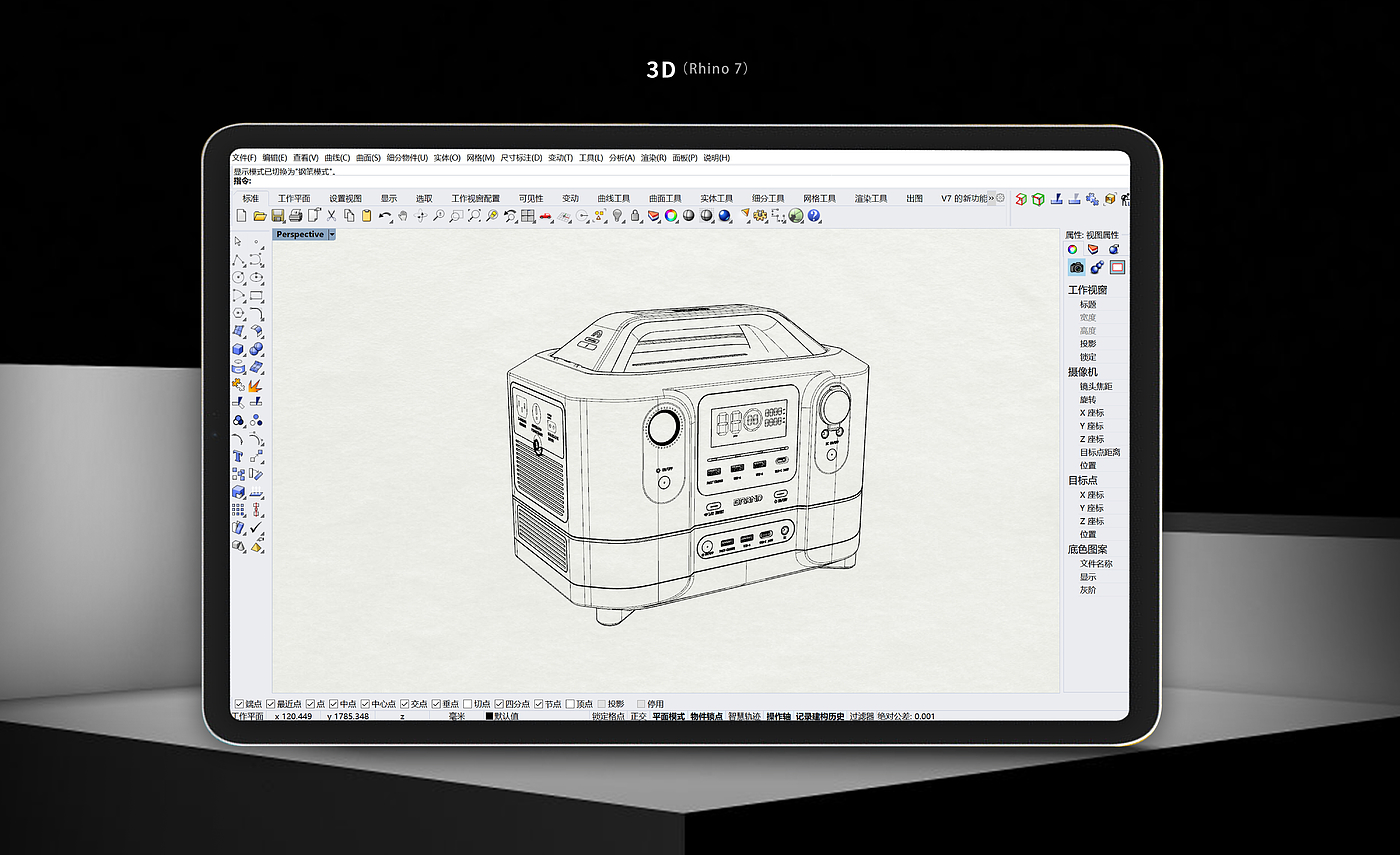1400x855 pixels.
Task: Enable the 顶点 osnap checkbox
Action: tap(568, 704)
